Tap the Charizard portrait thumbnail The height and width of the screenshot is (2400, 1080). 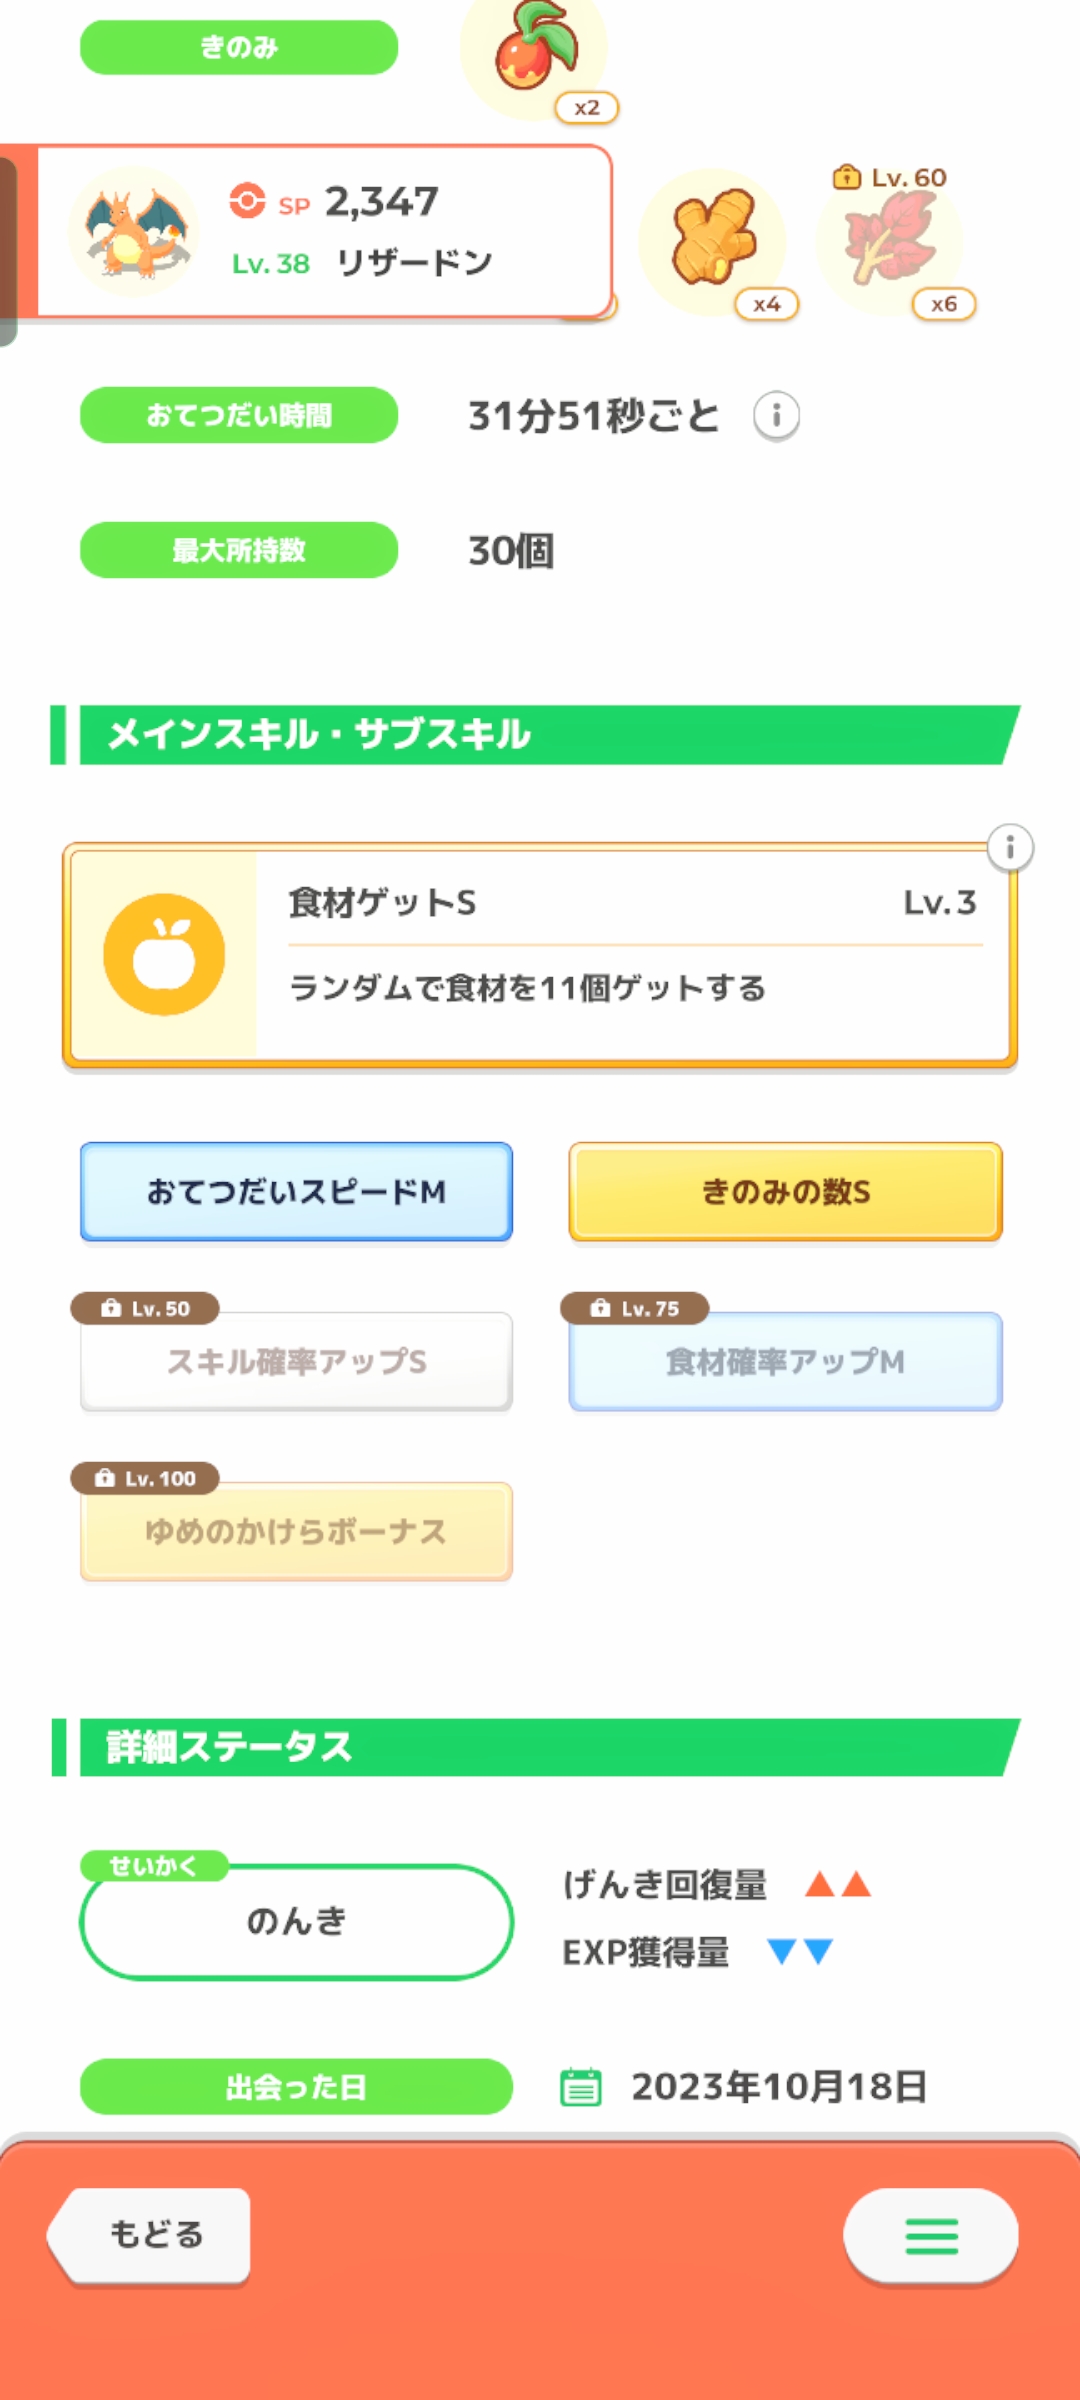point(133,232)
